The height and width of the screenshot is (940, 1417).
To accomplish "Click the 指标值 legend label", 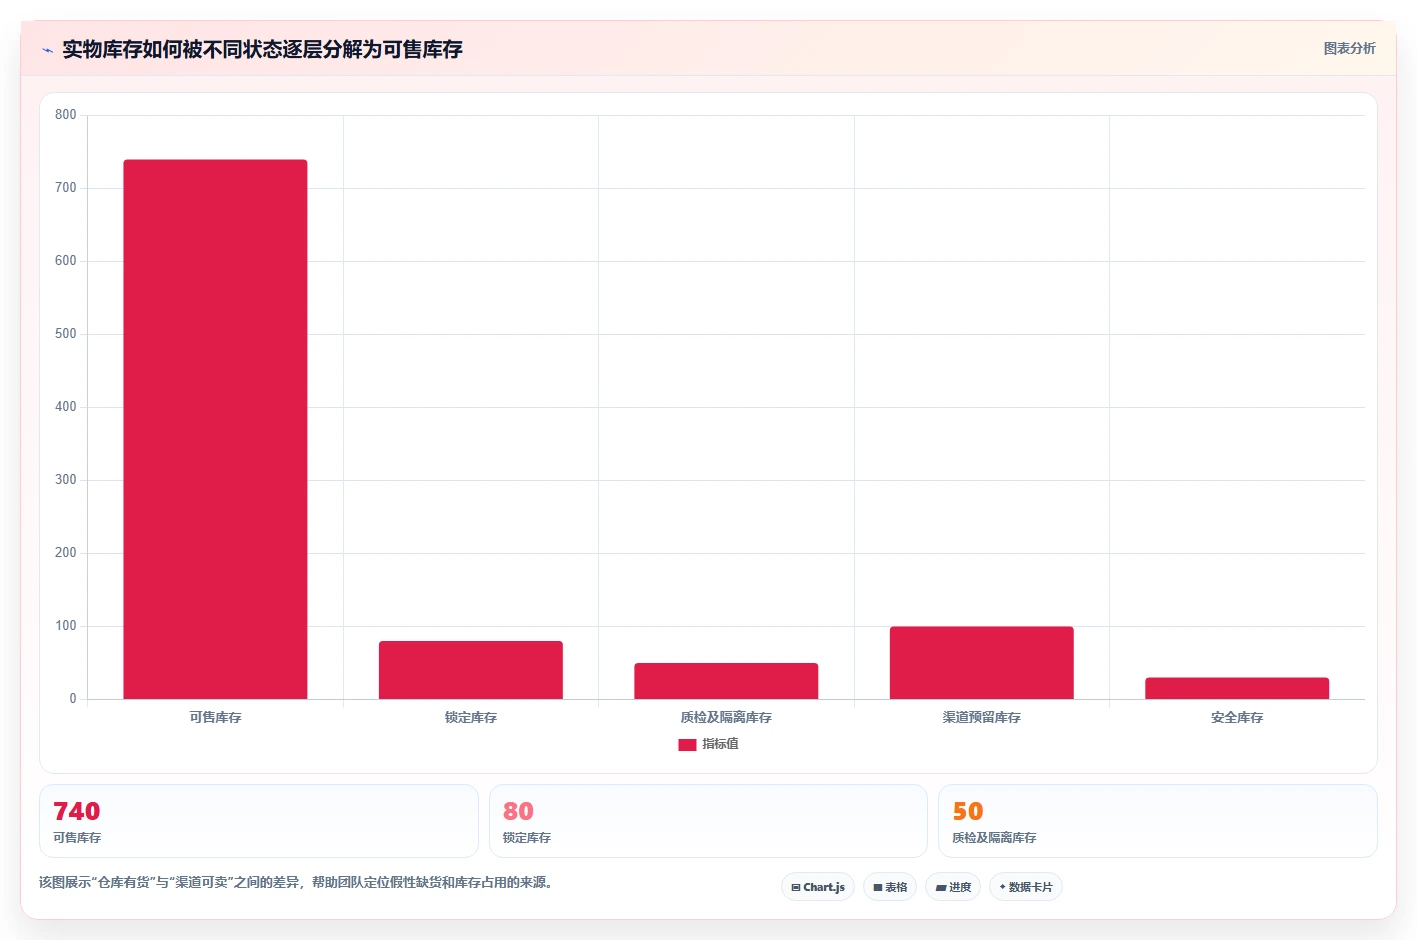I will click(720, 744).
